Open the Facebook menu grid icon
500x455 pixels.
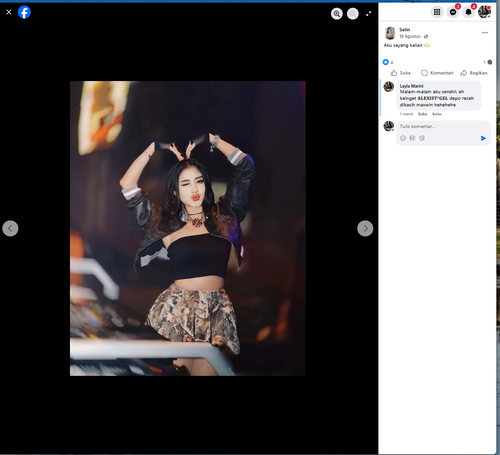click(x=437, y=12)
